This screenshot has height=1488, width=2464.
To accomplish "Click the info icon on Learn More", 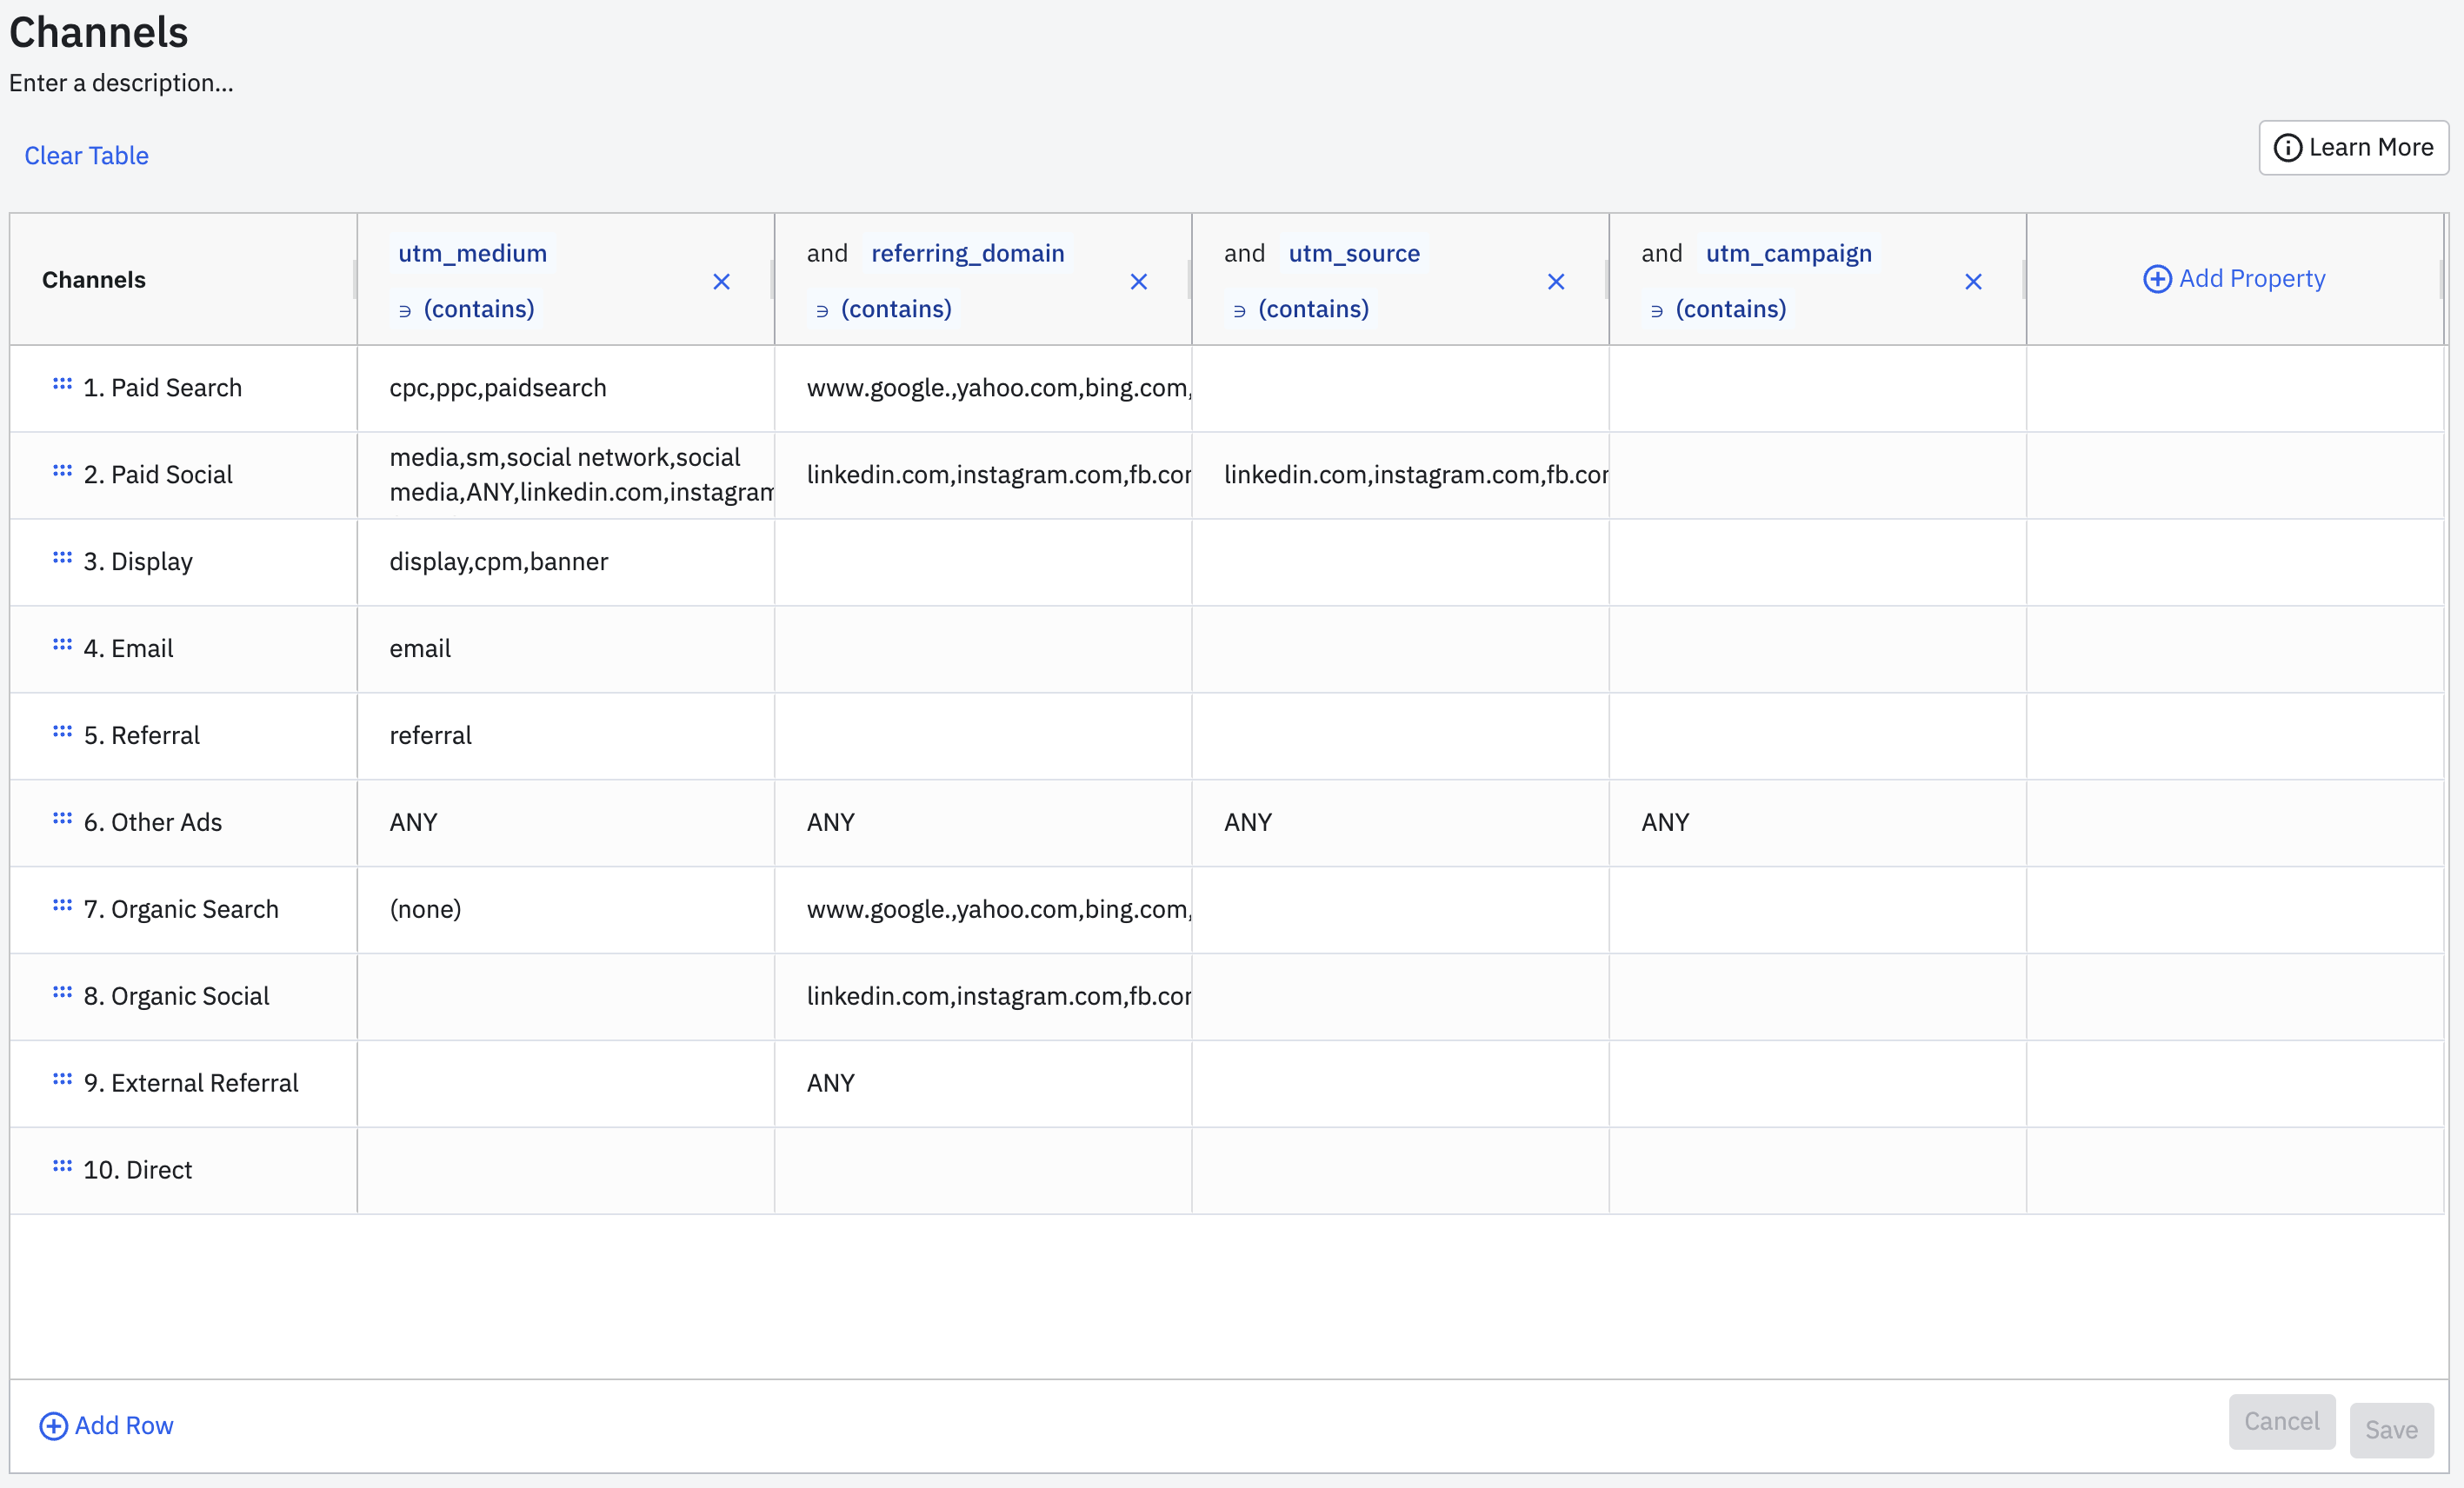I will click(x=2287, y=148).
